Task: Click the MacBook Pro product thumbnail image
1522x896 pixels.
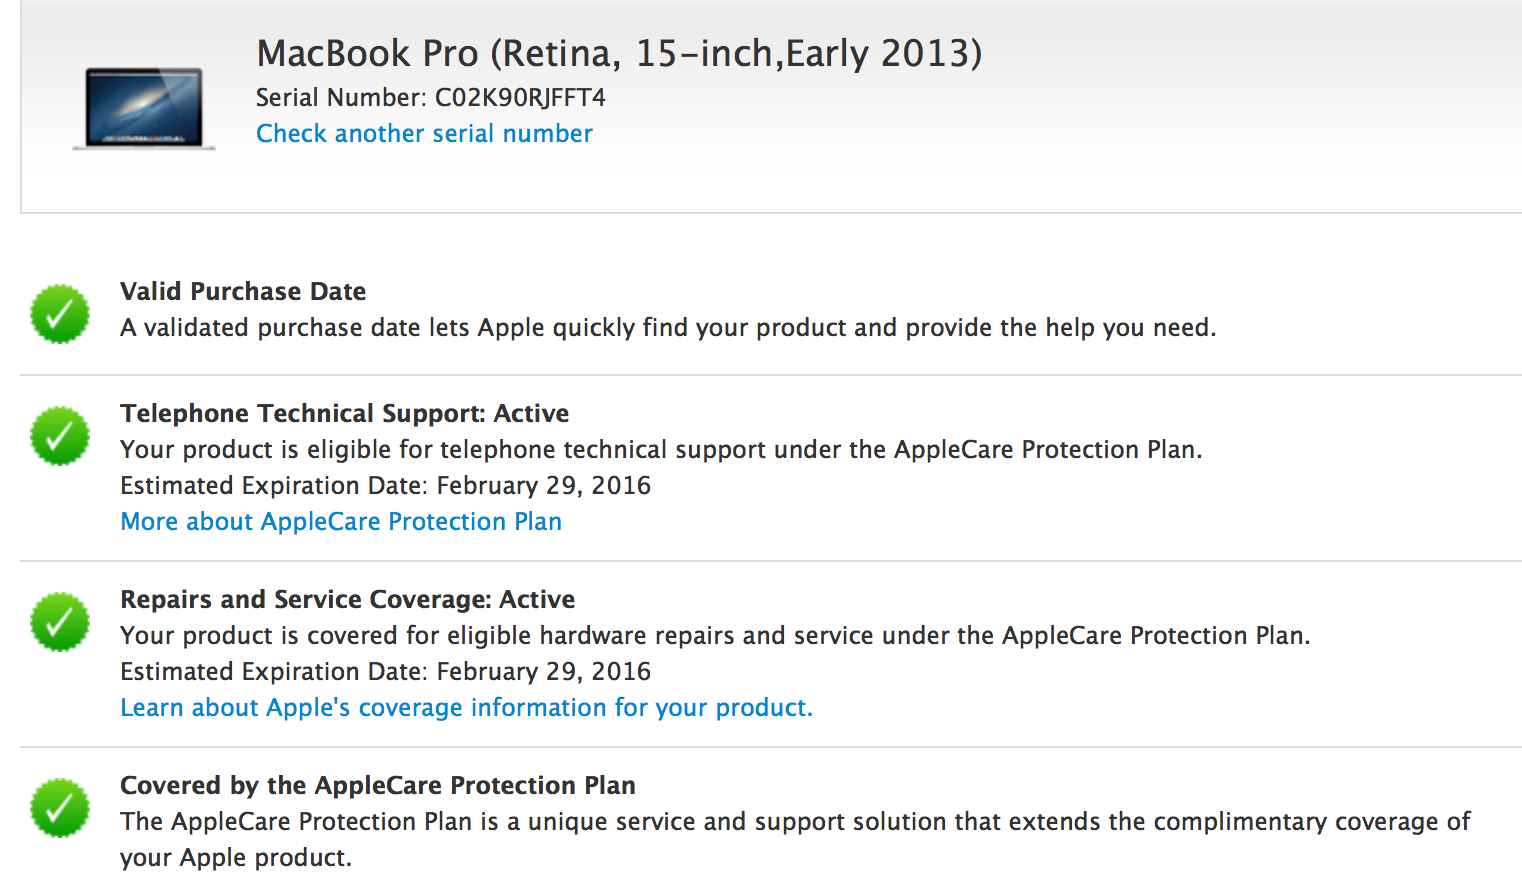Action: 144,108
